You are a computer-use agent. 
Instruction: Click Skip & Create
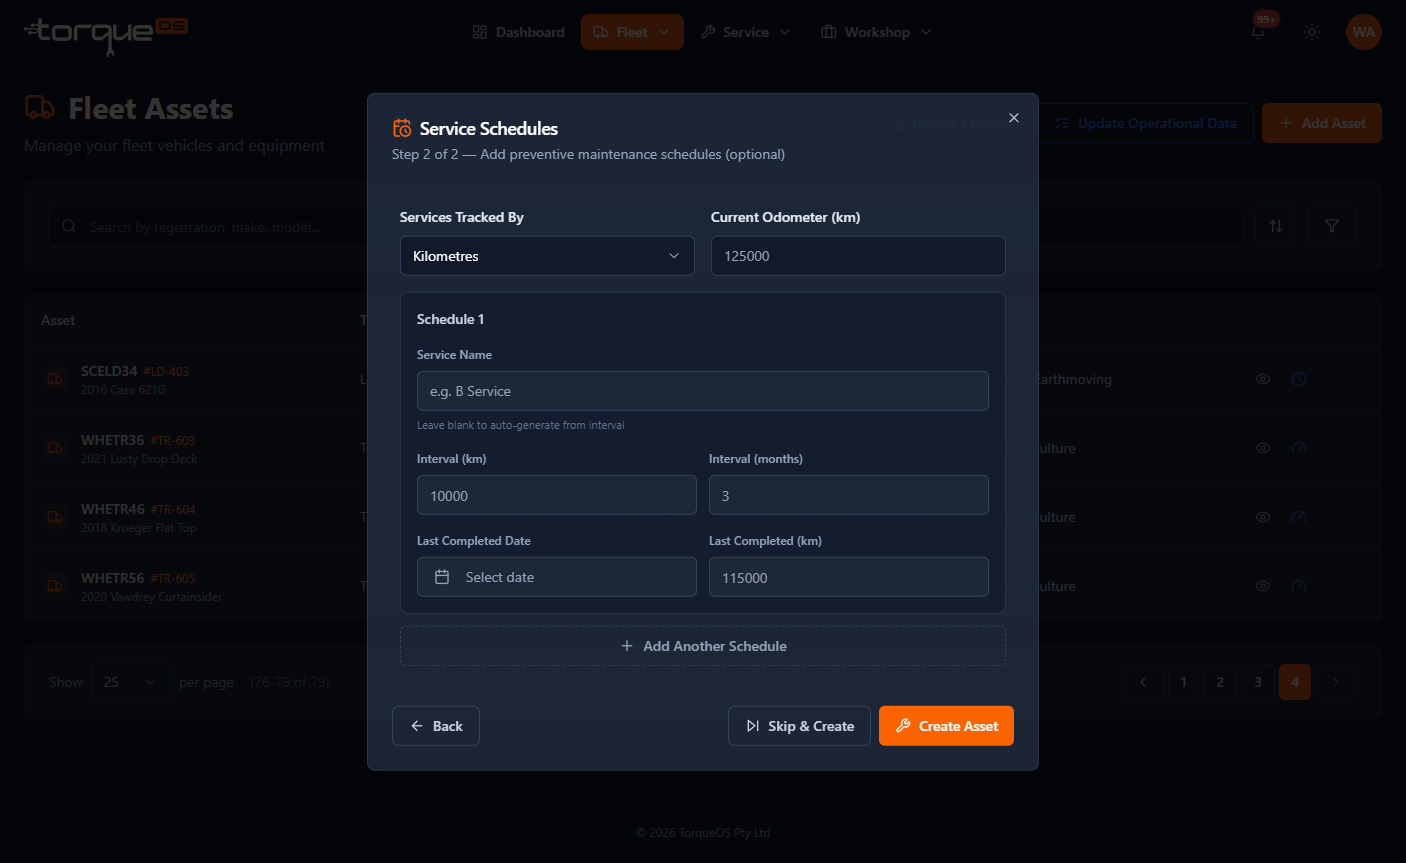(x=799, y=726)
